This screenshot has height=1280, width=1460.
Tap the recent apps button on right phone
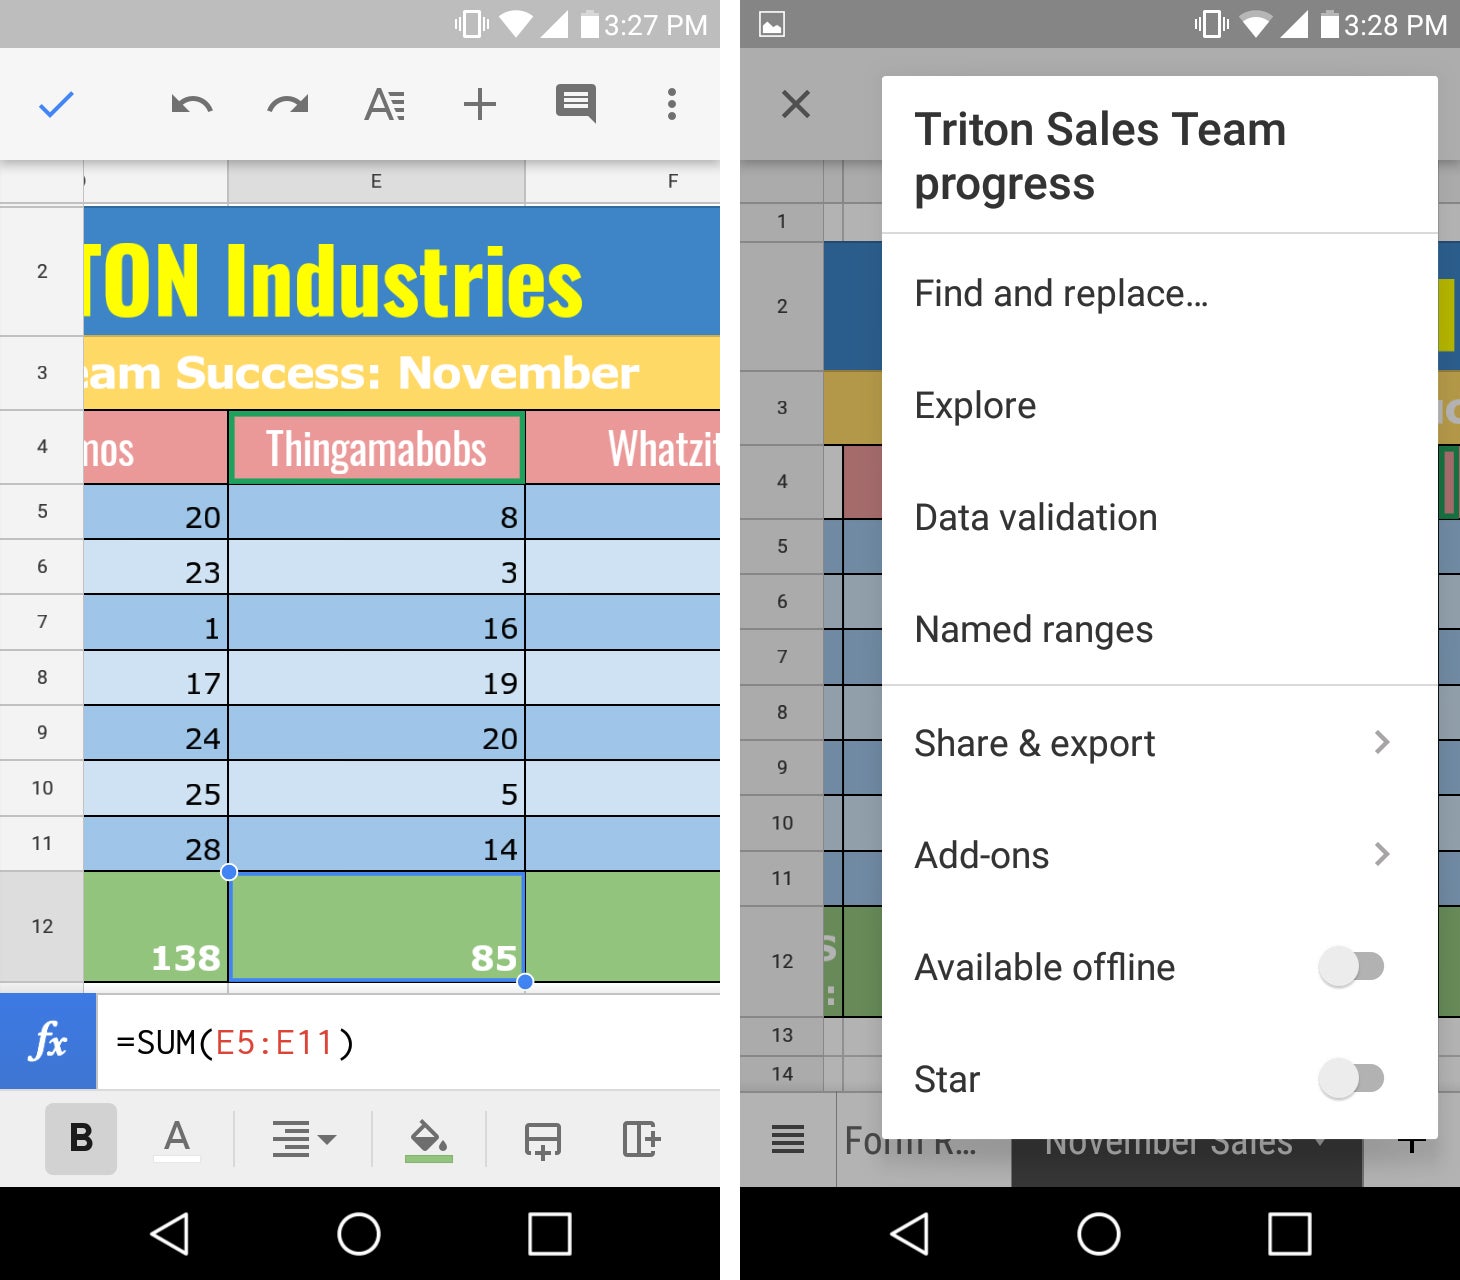(x=1290, y=1233)
